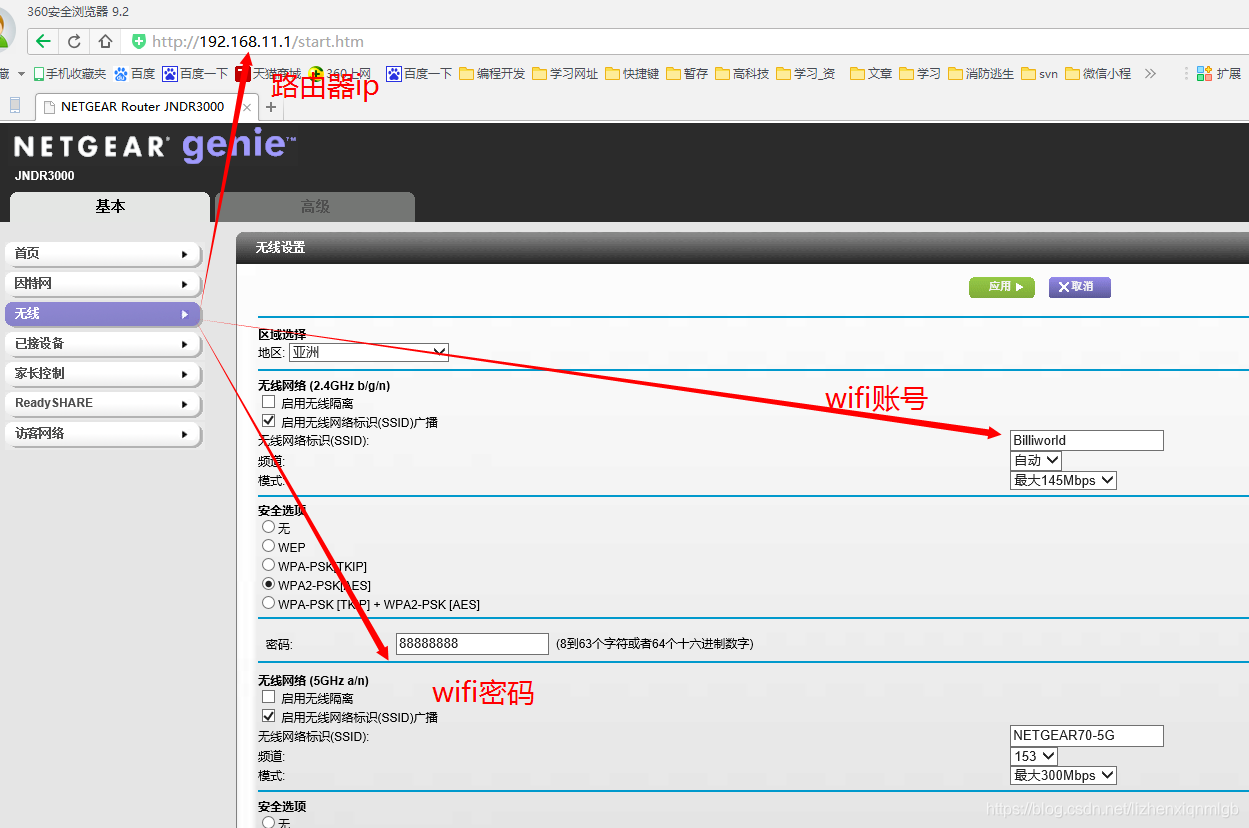Reload the page with the refresh icon
Viewport: 1249px width, 828px height.
pyautogui.click(x=74, y=42)
